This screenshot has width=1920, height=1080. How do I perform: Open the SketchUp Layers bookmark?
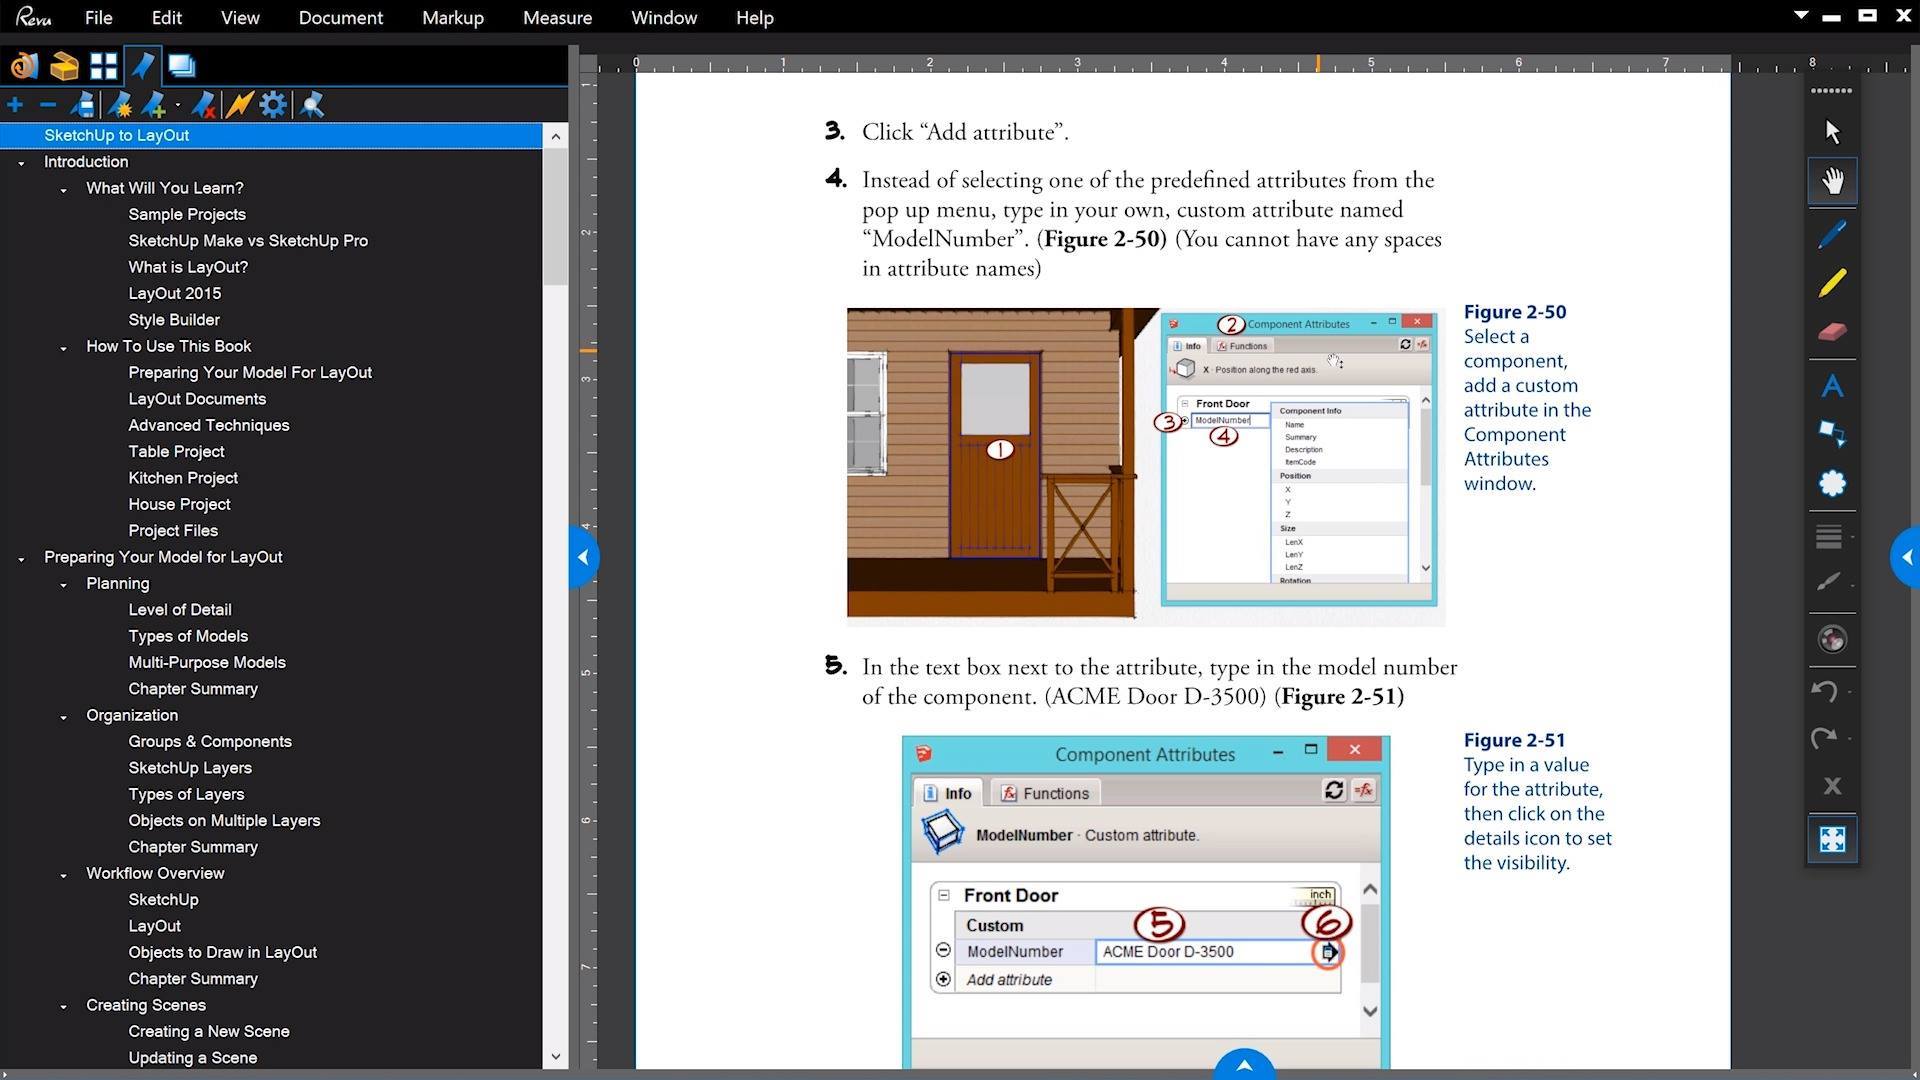click(190, 768)
